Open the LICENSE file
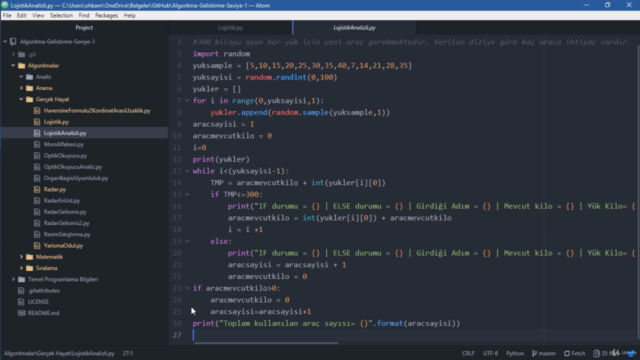Image resolution: width=640 pixels, height=360 pixels. point(38,302)
